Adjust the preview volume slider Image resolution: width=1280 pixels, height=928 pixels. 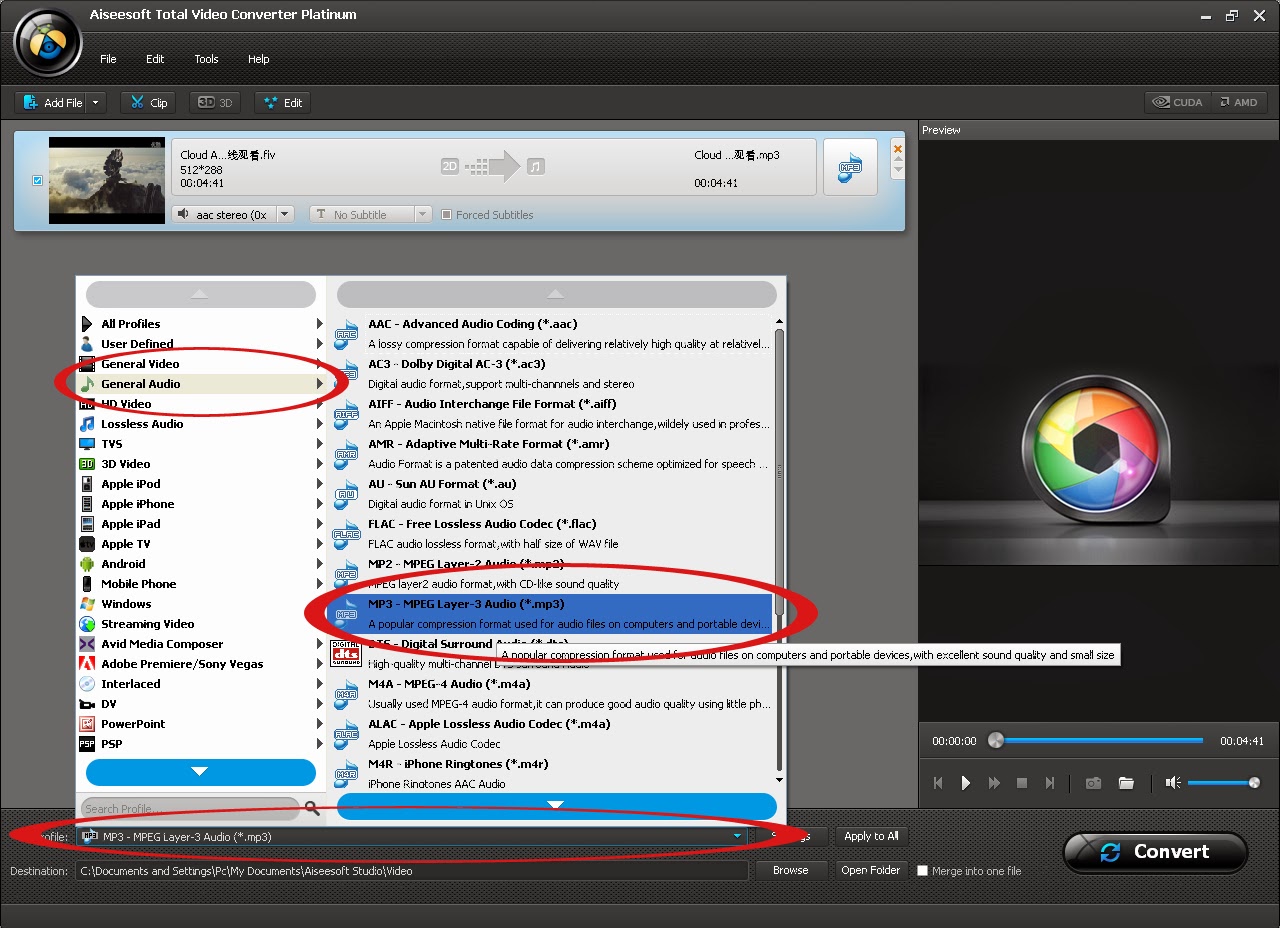coord(1223,783)
